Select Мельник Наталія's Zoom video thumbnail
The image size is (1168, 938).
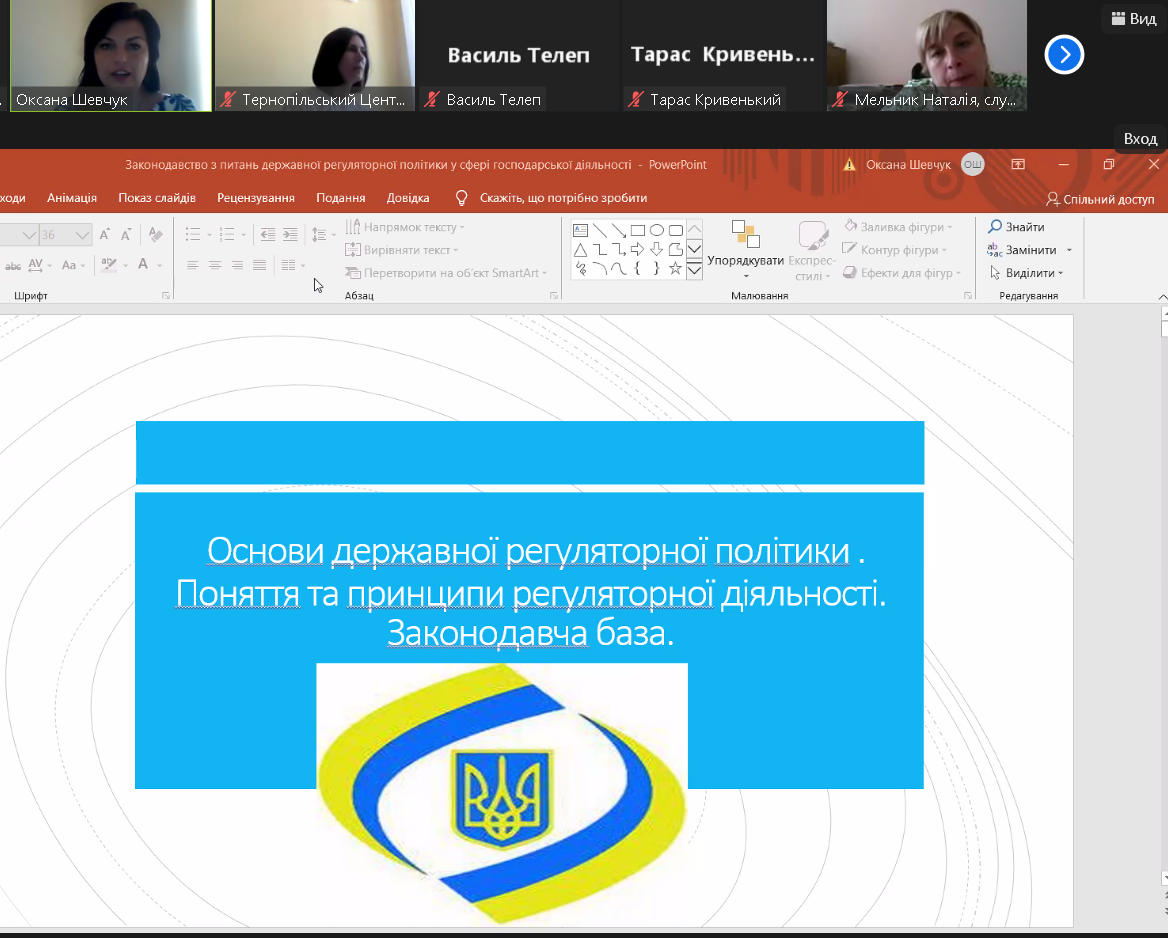[x=927, y=55]
